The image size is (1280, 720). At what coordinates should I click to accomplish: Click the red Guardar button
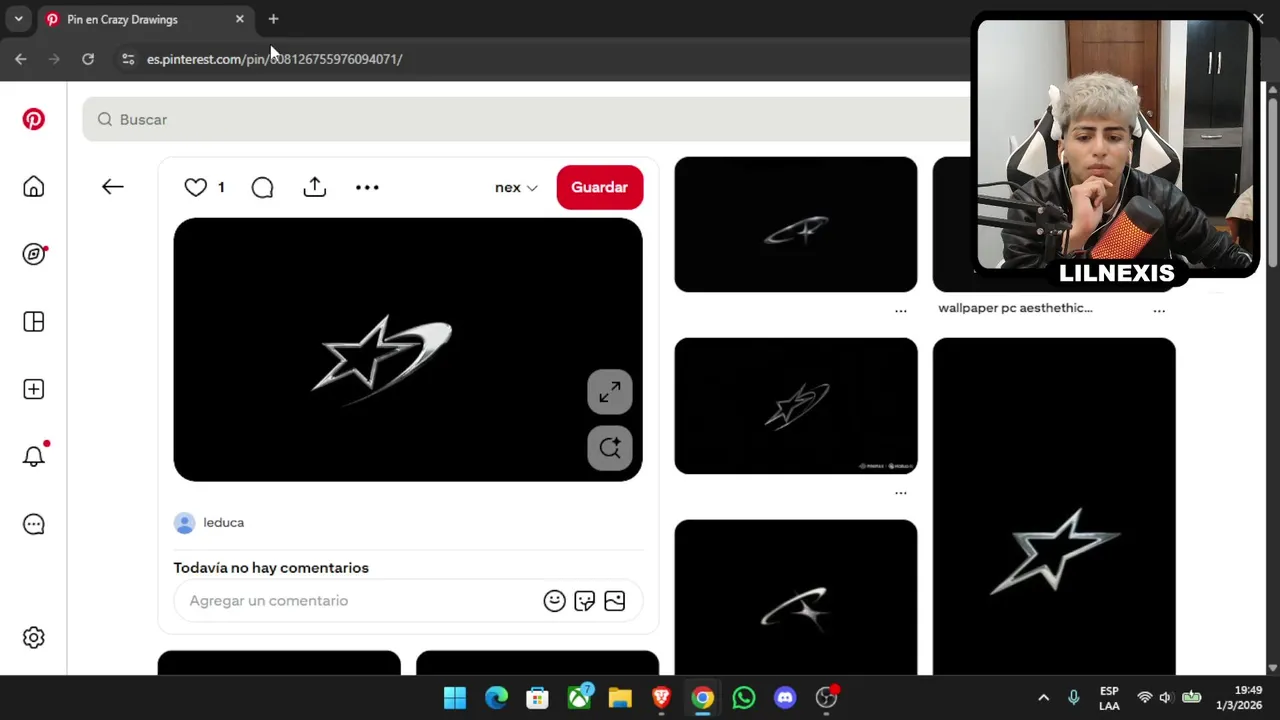tap(600, 187)
